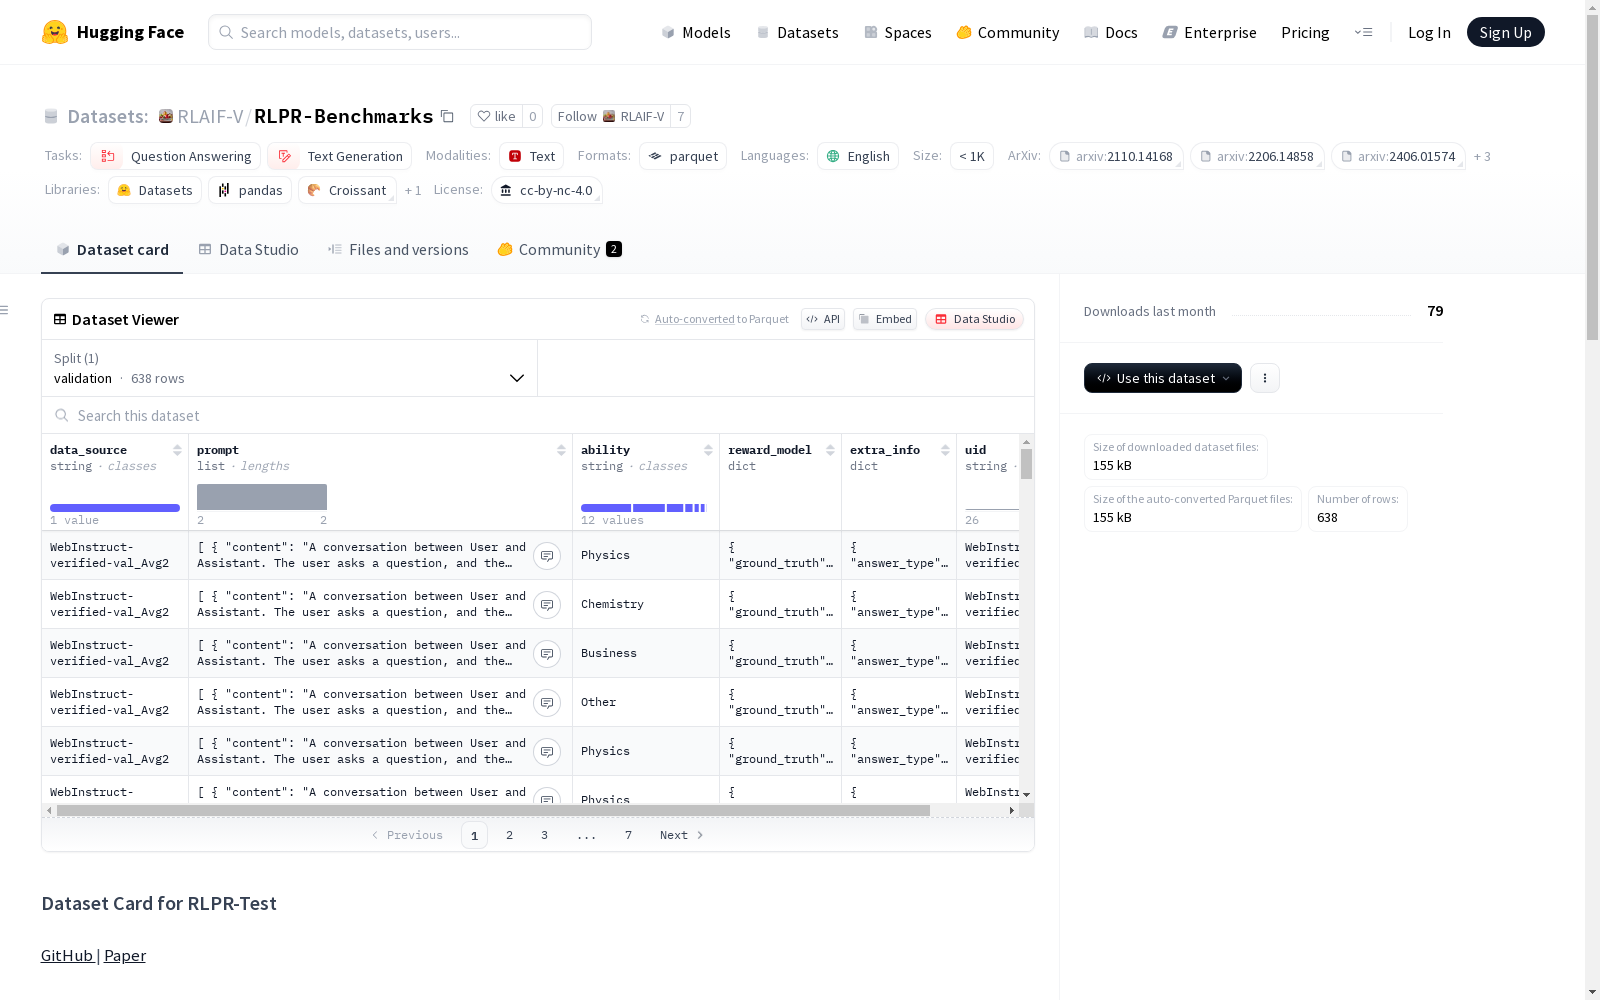Open Spaces in the top navigation
The image size is (1600, 1000).
click(x=898, y=32)
